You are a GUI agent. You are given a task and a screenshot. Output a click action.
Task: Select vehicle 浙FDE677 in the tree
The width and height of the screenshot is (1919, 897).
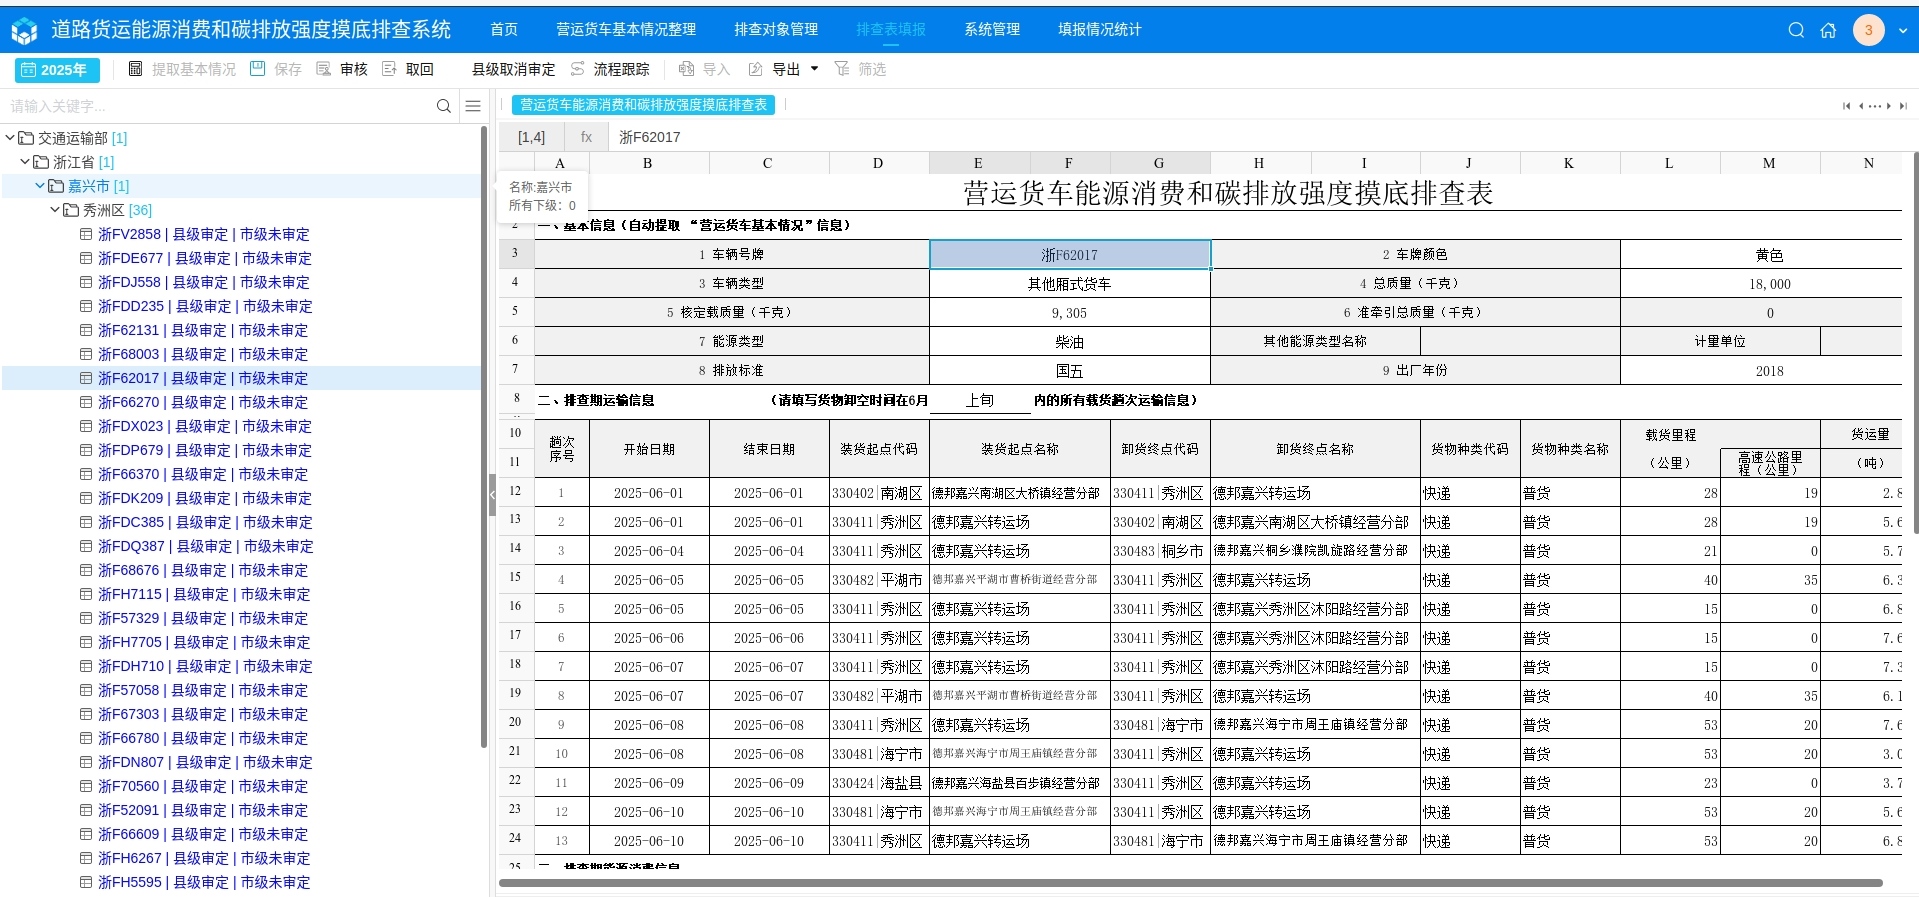tap(205, 258)
